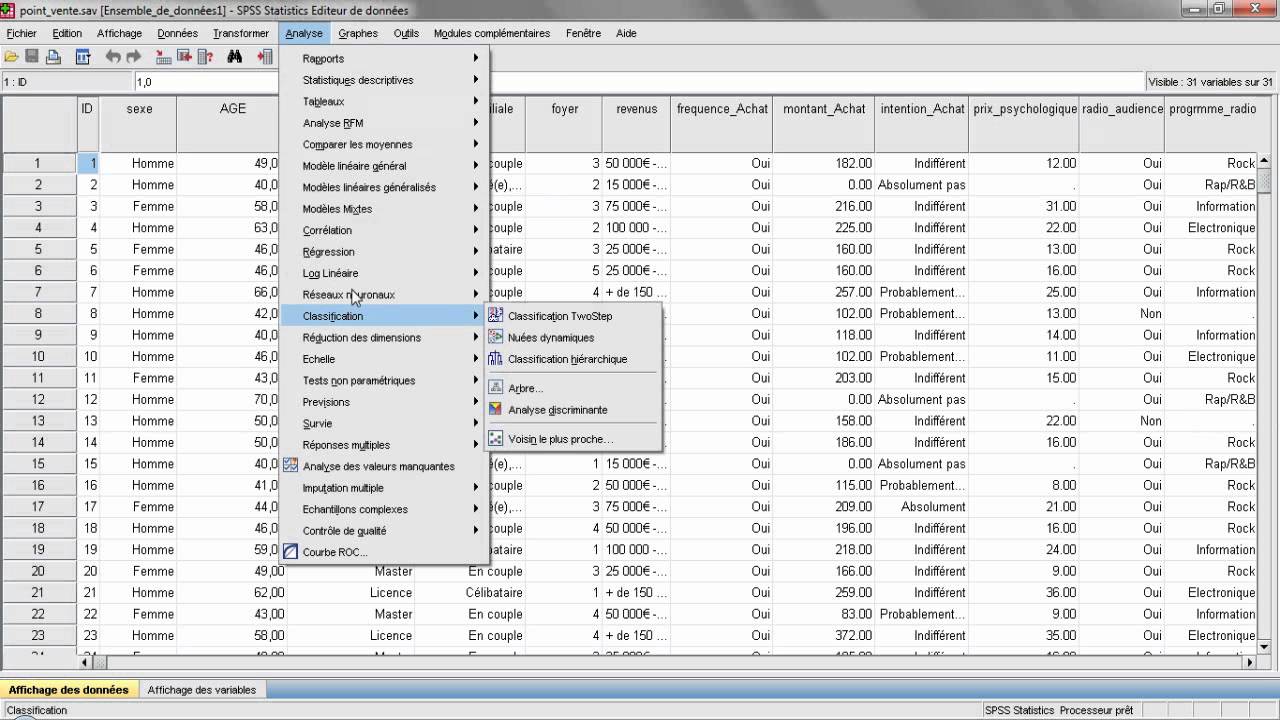This screenshot has height=720, width=1280.
Task: Click the Go to case toolbar icon
Action: [x=164, y=57]
